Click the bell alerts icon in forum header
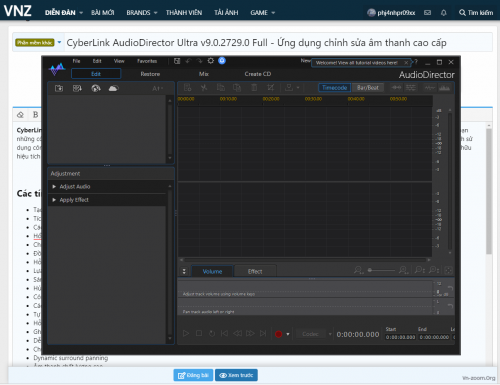Screen dimensions: 500x385 pos(444,13)
